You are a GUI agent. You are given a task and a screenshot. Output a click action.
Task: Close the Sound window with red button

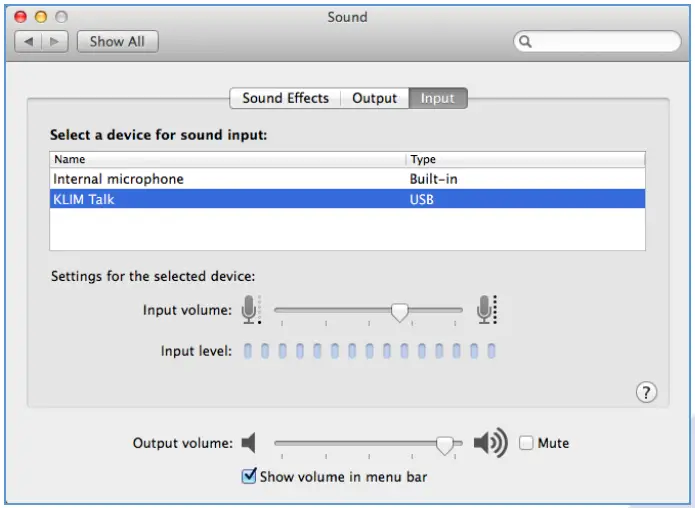click(x=20, y=17)
